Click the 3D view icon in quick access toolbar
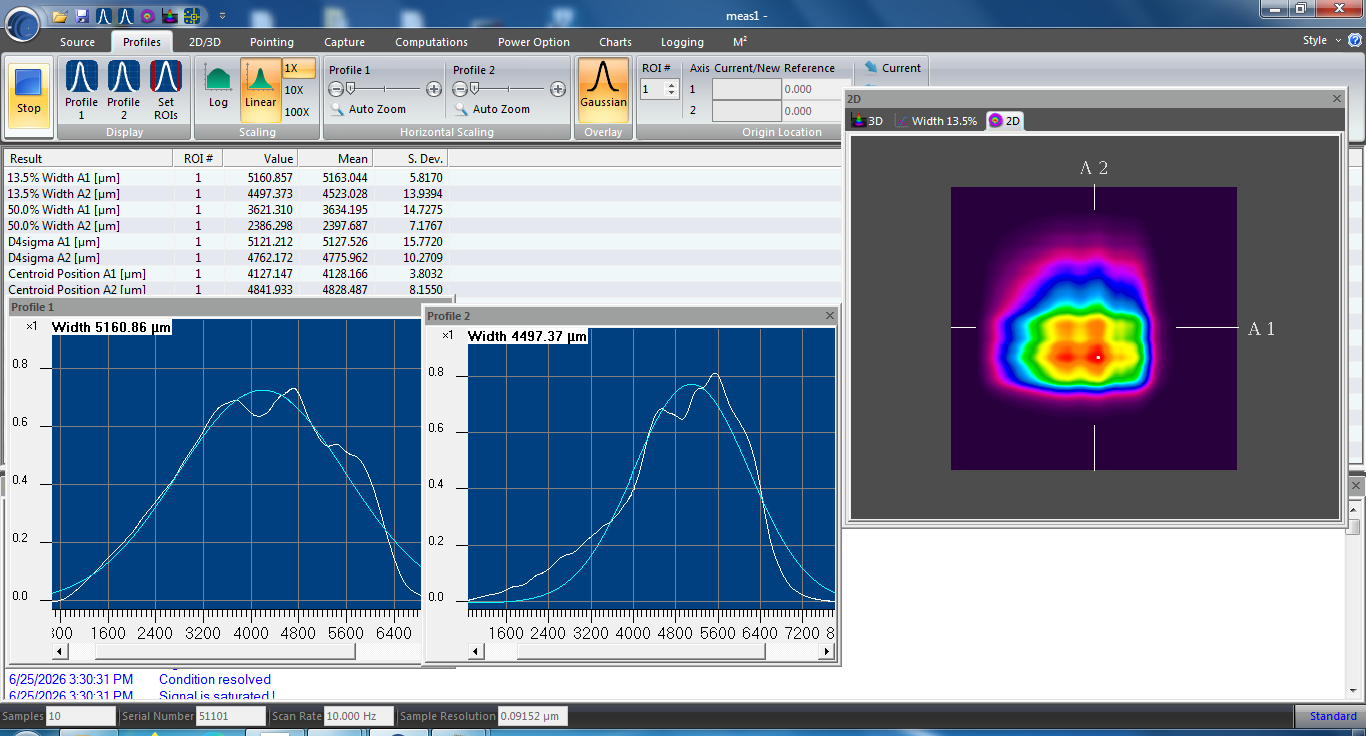The image size is (1366, 736). pyautogui.click(x=168, y=16)
